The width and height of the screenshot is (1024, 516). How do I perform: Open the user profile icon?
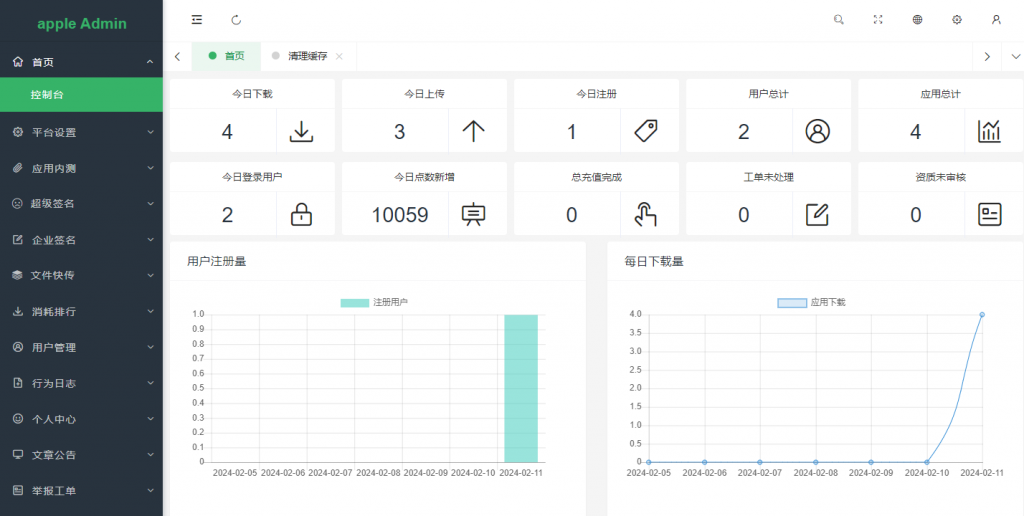[x=996, y=19]
